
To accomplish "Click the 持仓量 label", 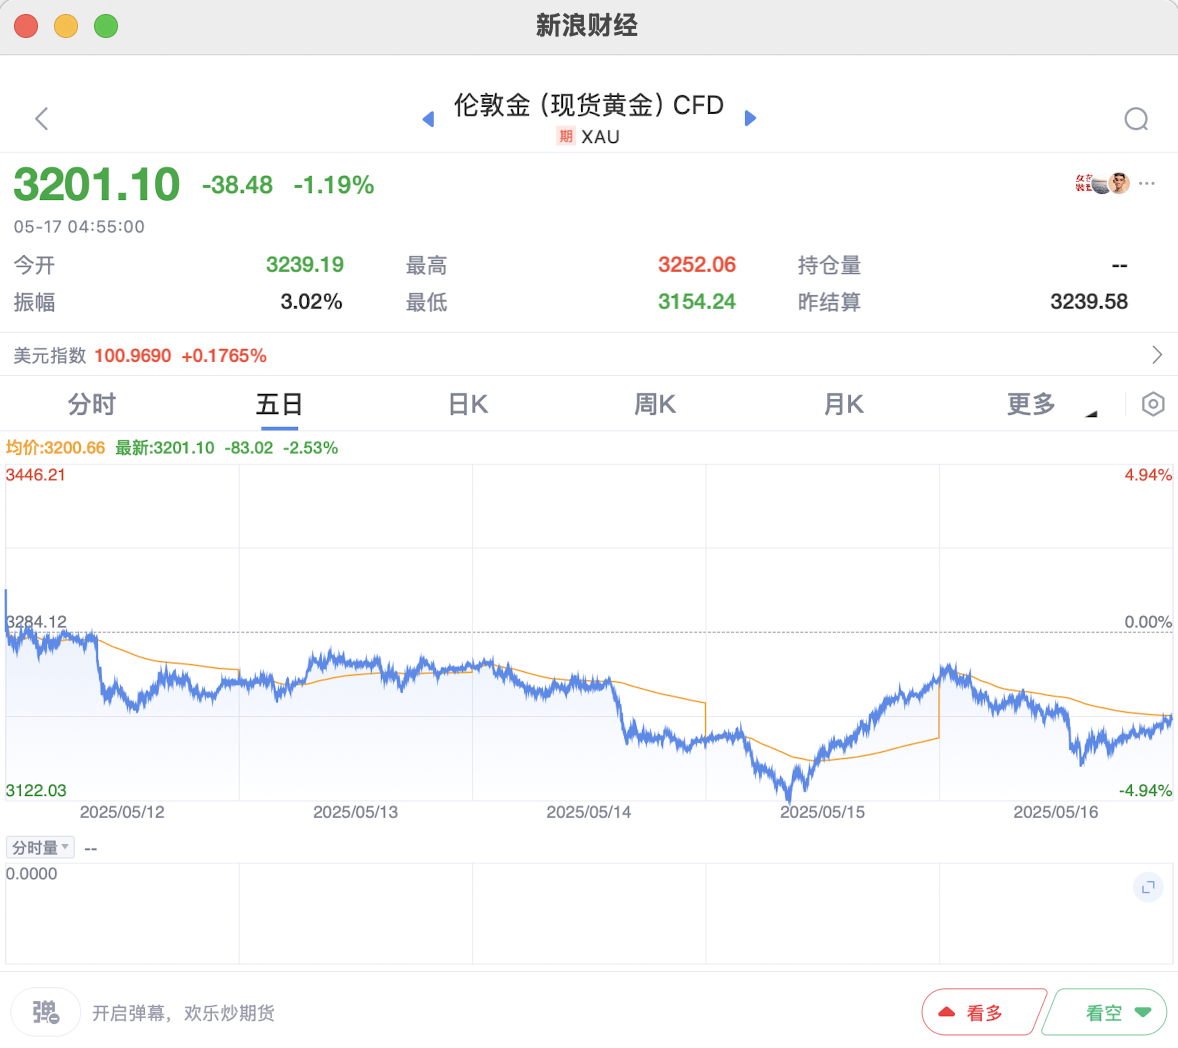I will (x=829, y=264).
